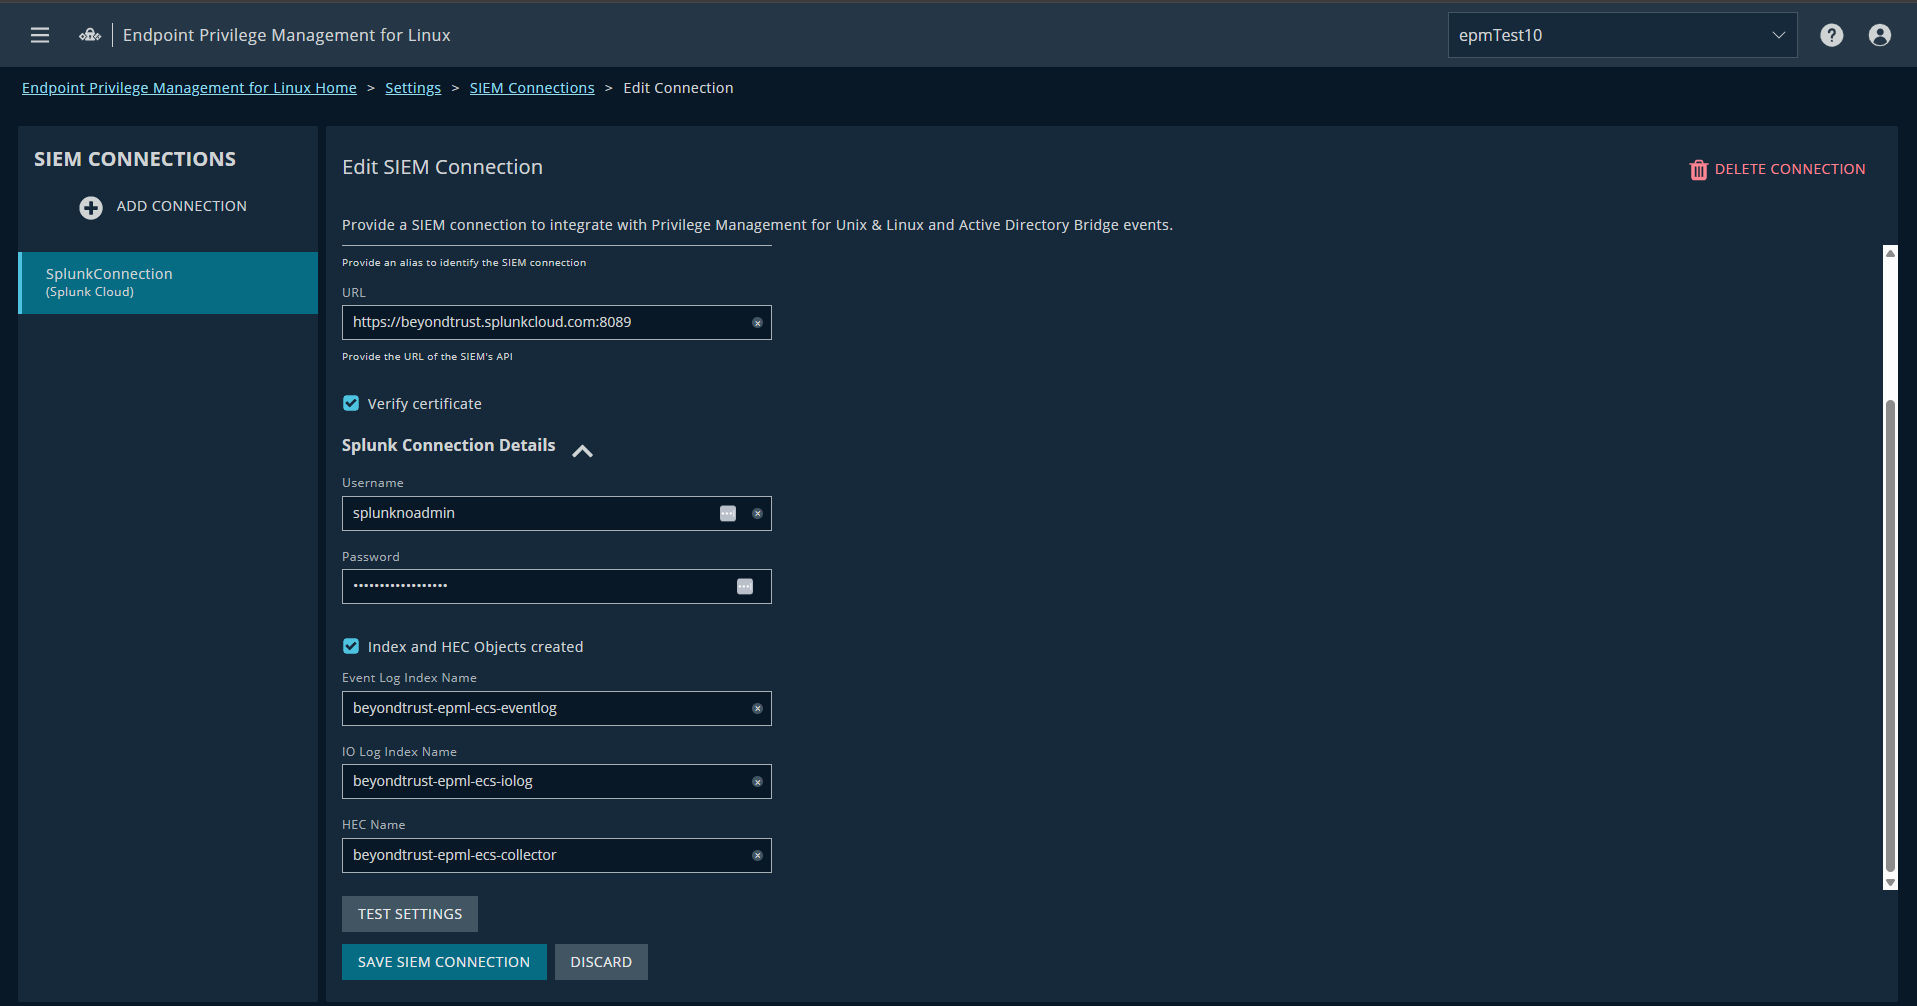The height and width of the screenshot is (1006, 1917).
Task: Clear the Event Log Index Name field
Action: pos(757,709)
